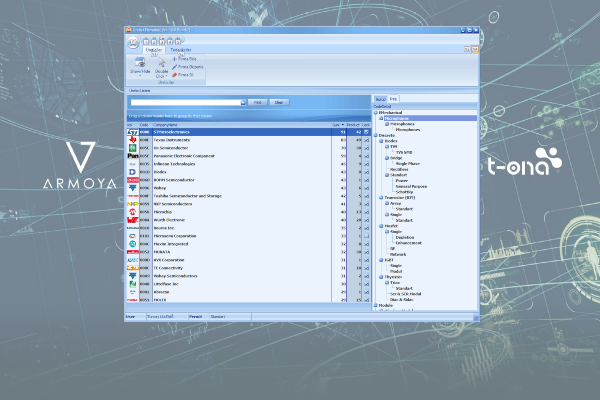Toggle Lock checkbox for Abracon row

coord(366,292)
